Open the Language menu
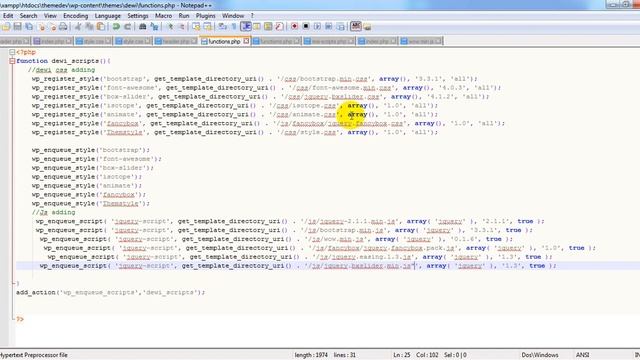 click(x=108, y=16)
